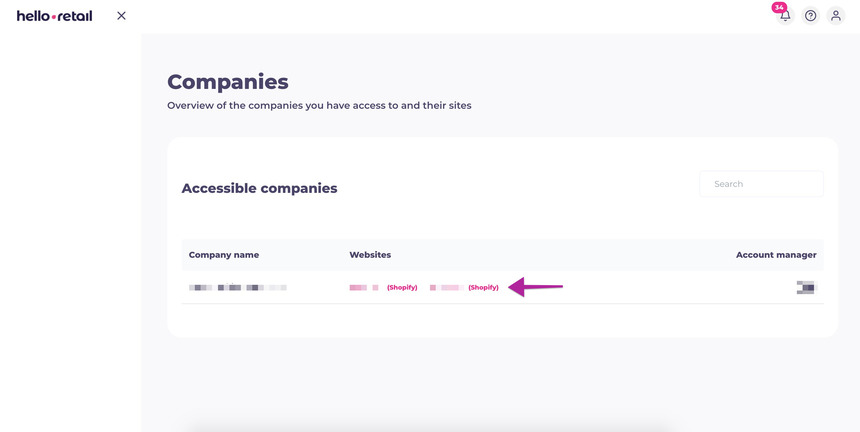Click the pink 34 notification badge
This screenshot has width=860, height=432.
[779, 7]
